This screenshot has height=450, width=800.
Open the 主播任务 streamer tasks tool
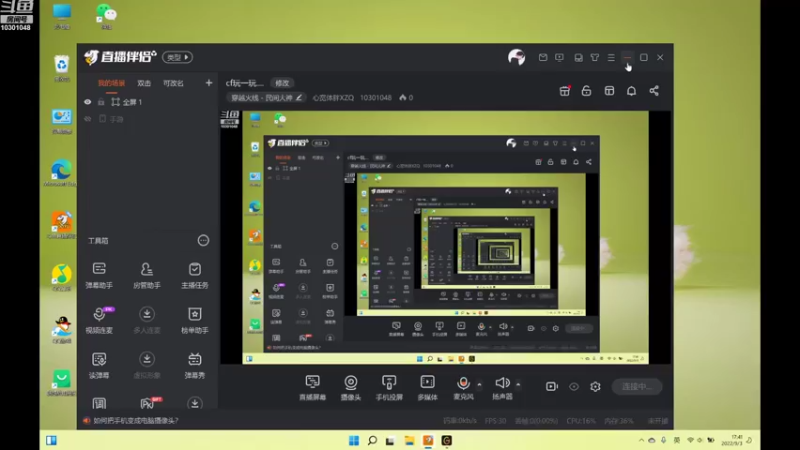pos(194,275)
